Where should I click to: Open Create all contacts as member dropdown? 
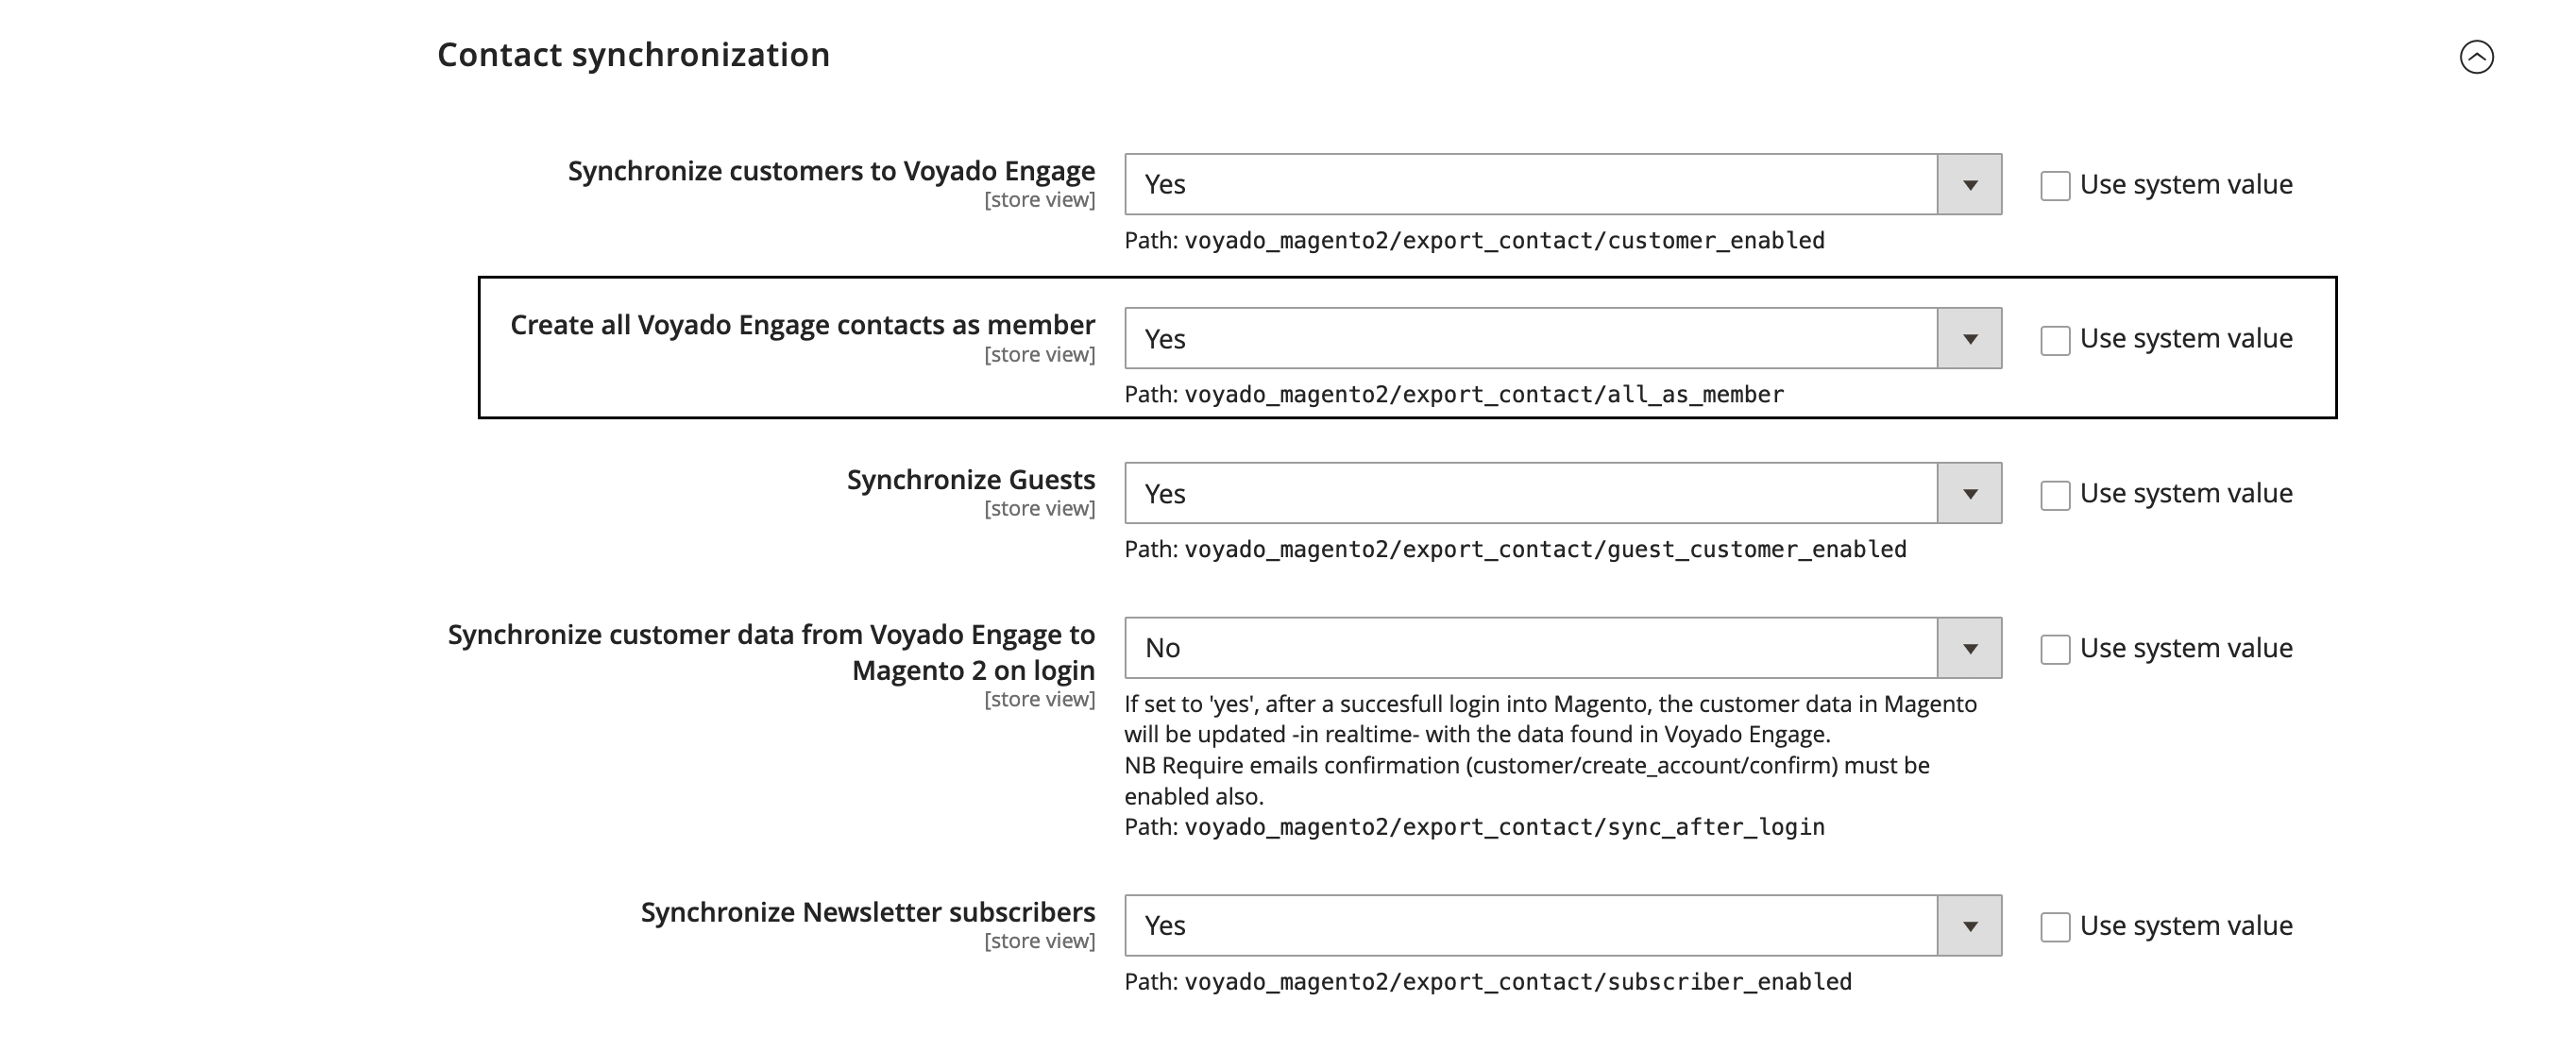[1563, 338]
